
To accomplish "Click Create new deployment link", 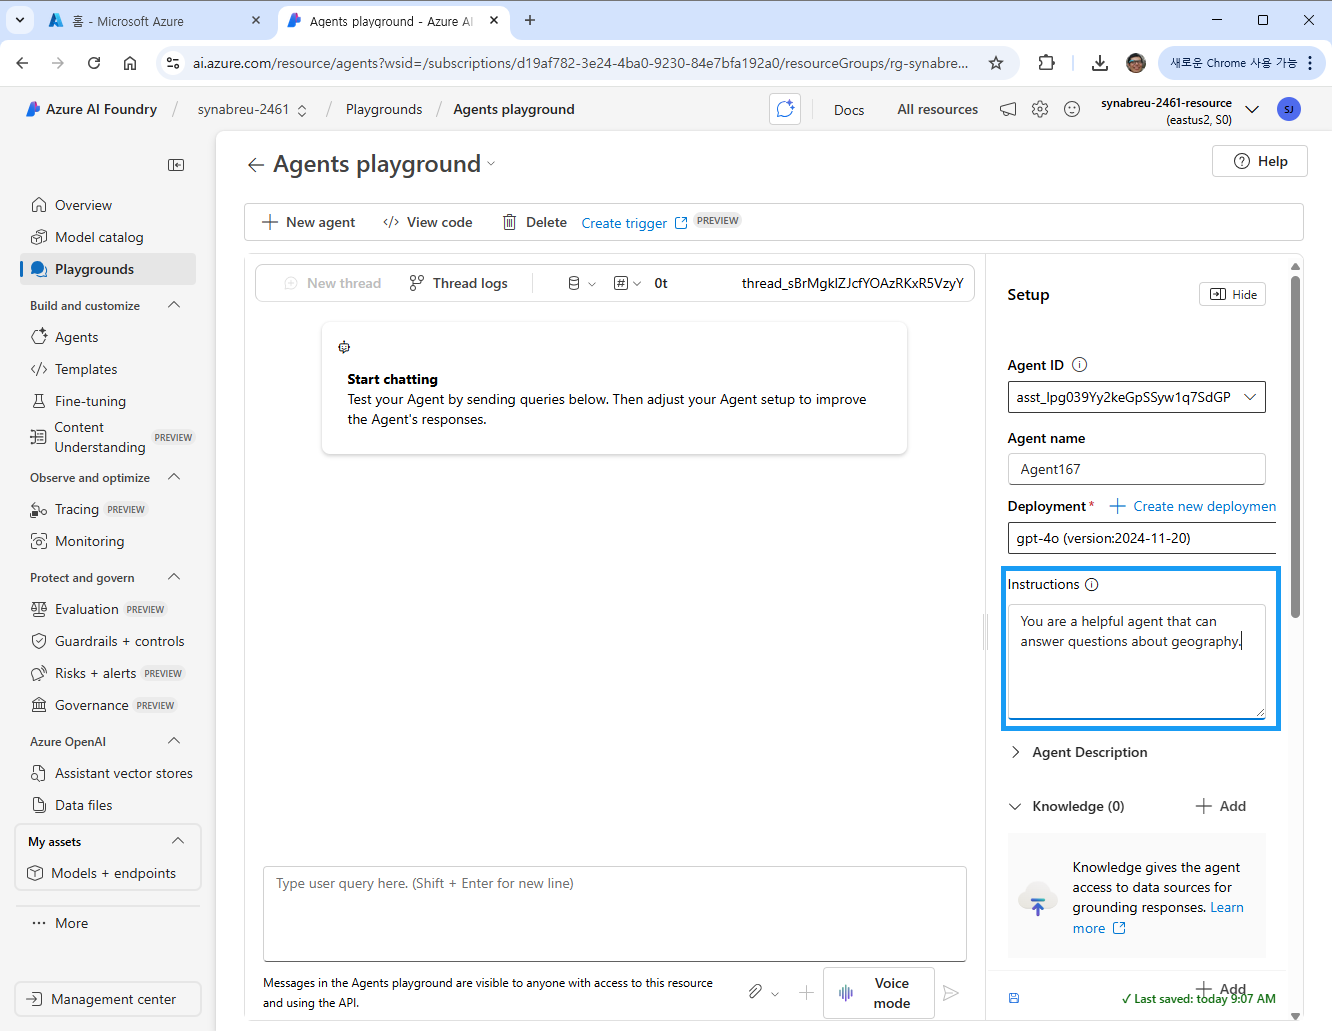I will pyautogui.click(x=1194, y=506).
